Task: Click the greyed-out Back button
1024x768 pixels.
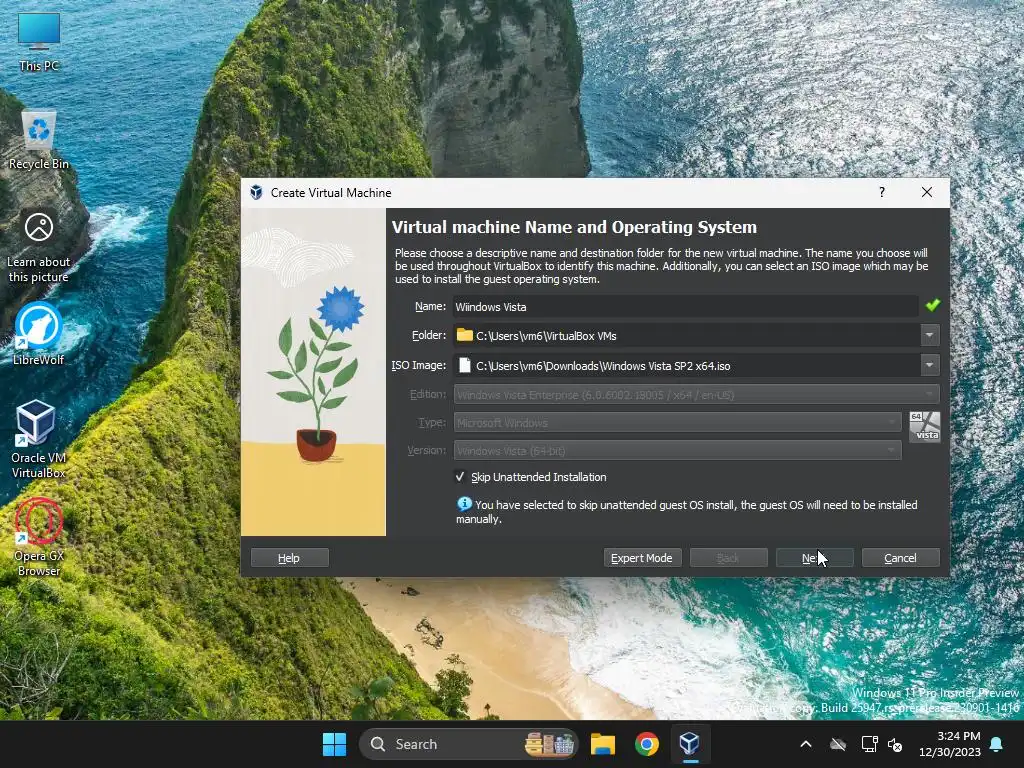Action: click(728, 558)
